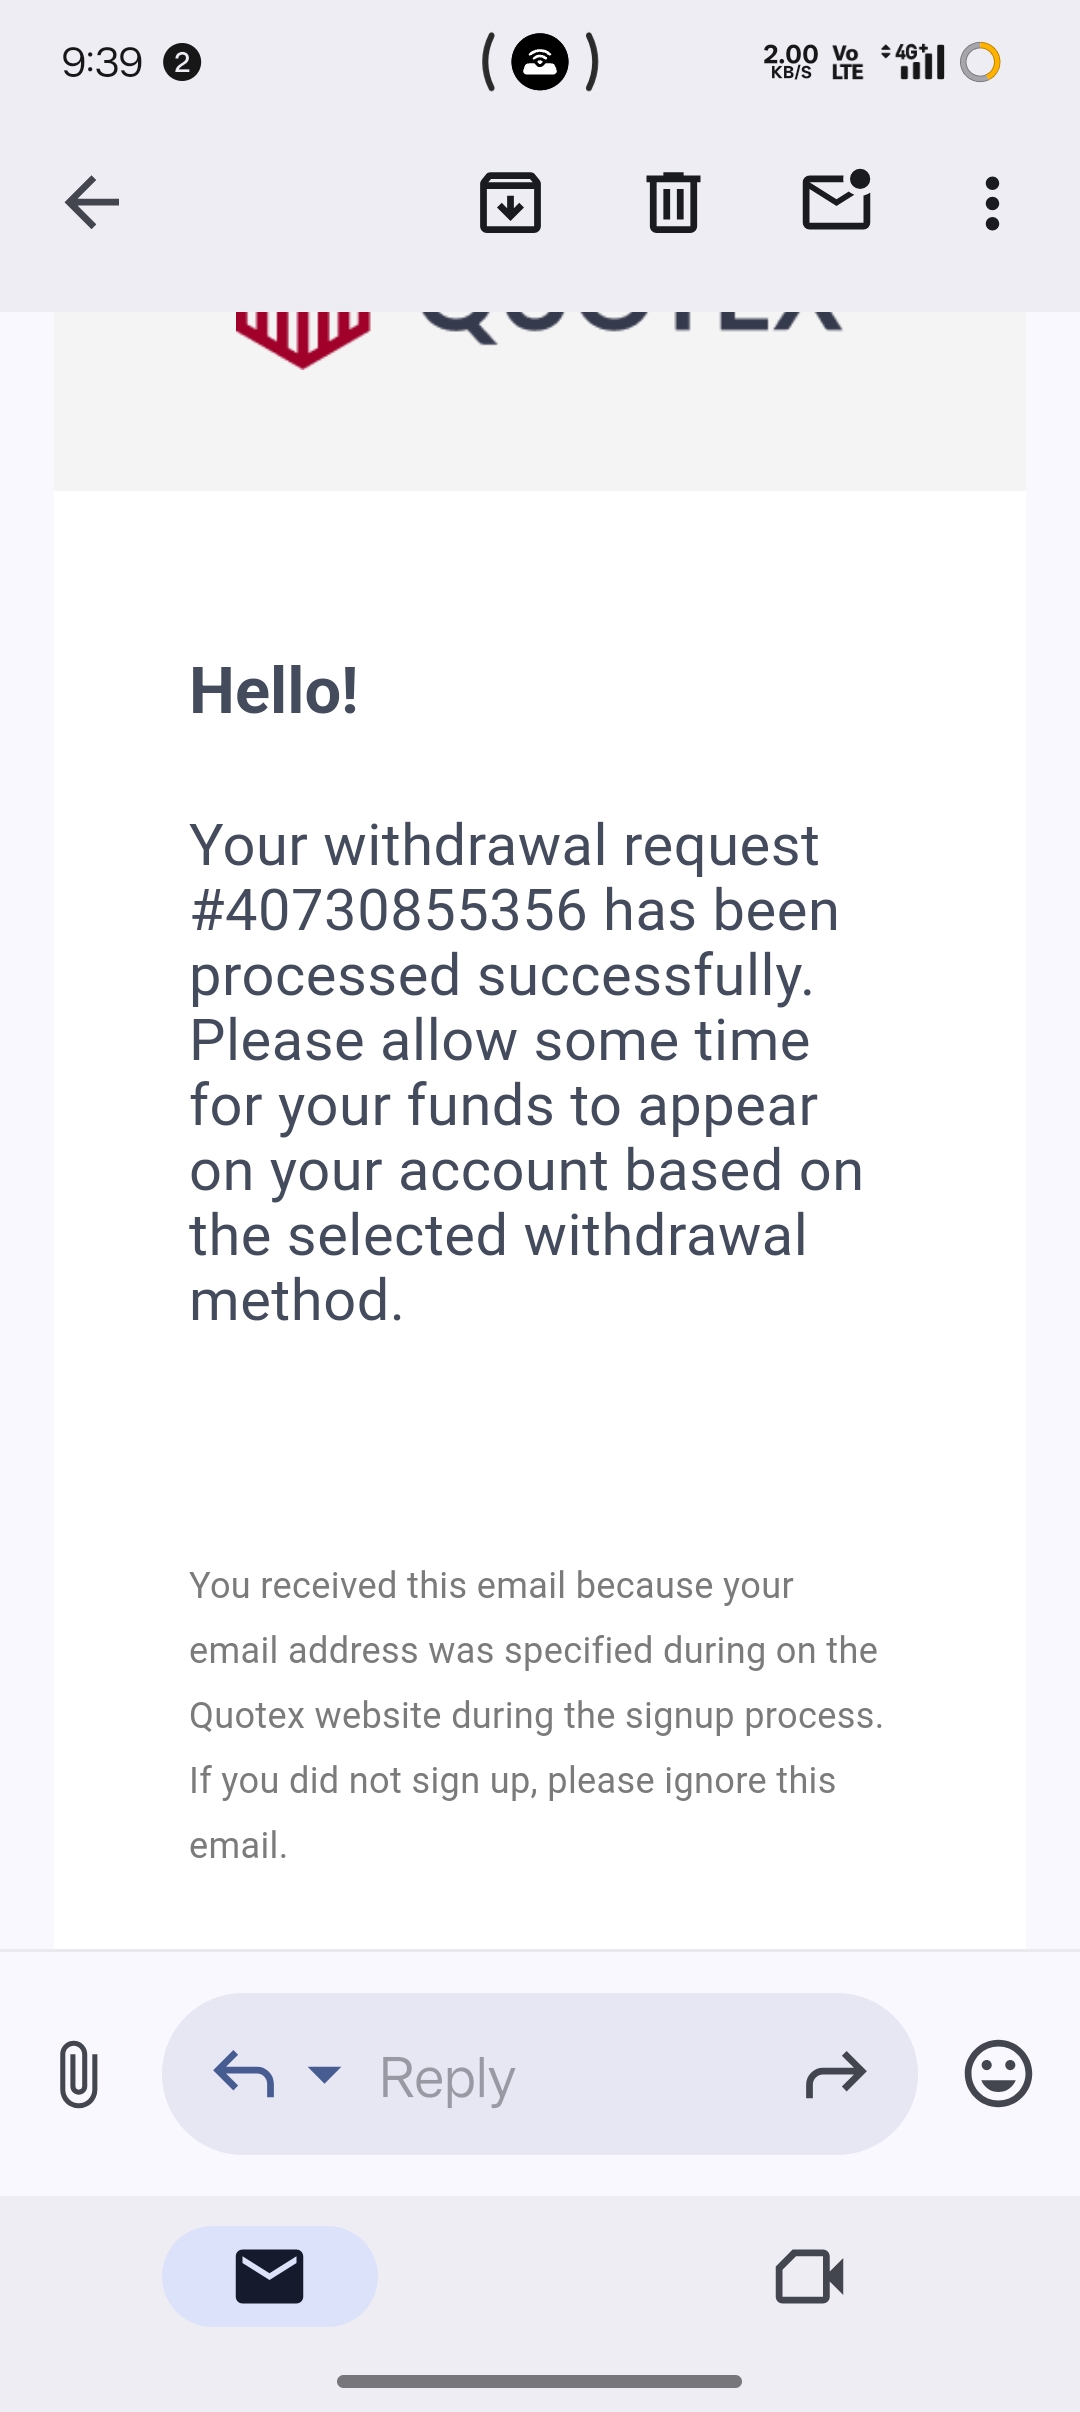Tap the signup disclaimer footer text

(x=536, y=1715)
